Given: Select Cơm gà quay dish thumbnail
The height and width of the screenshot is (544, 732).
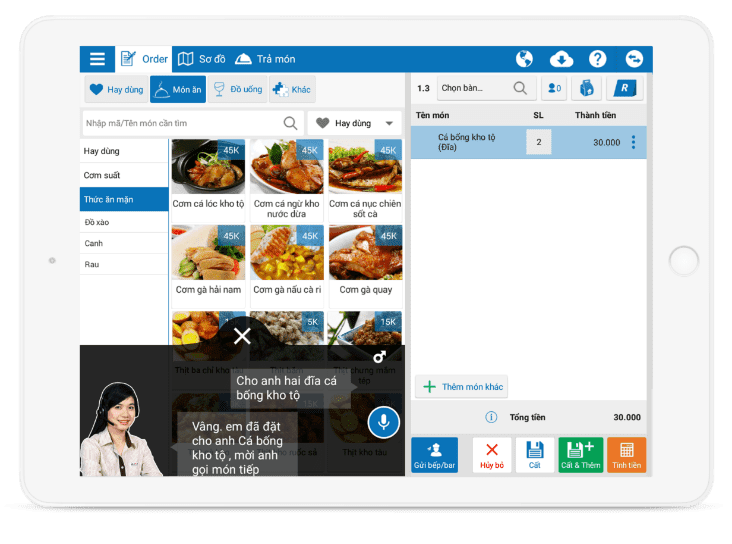Looking at the screenshot, I should [366, 261].
